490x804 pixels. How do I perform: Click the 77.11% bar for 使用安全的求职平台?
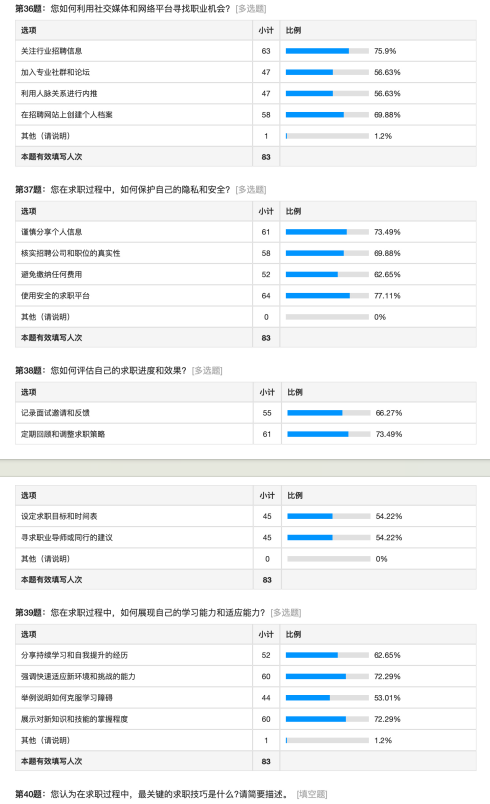(x=327, y=296)
